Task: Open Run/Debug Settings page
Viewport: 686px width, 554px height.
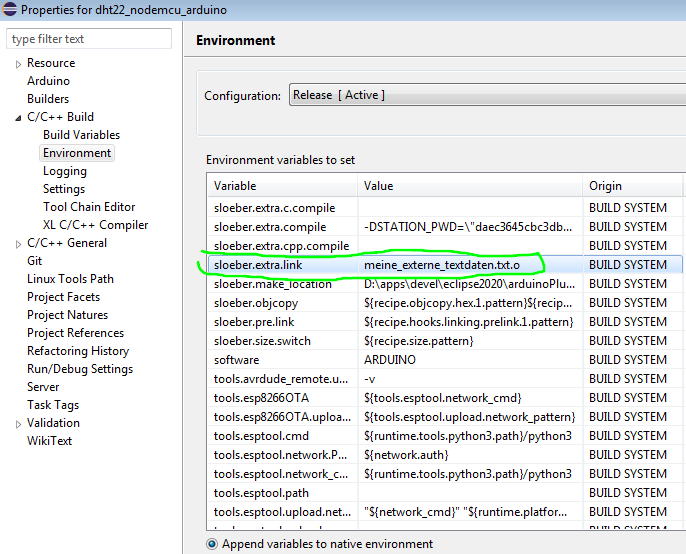Action: pos(80,369)
